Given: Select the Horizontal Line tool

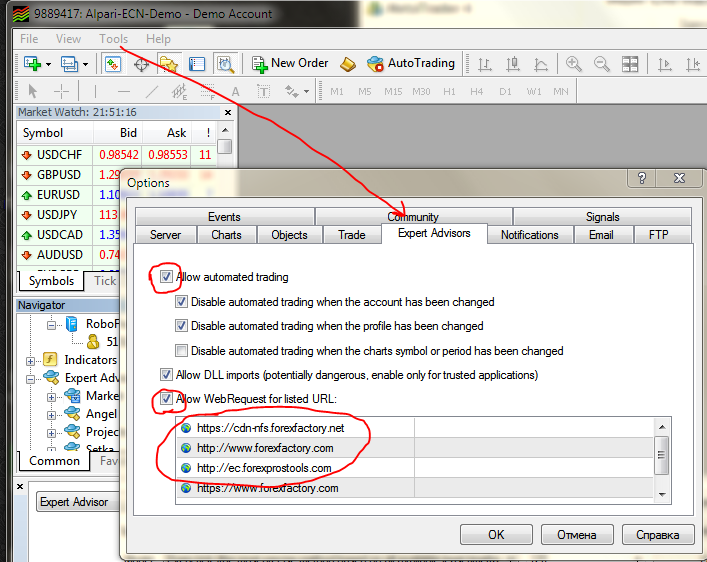Looking at the screenshot, I should pyautogui.click(x=124, y=92).
